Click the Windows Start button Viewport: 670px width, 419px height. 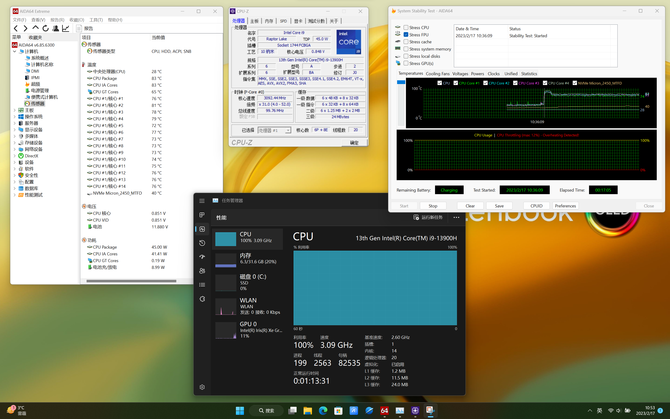point(240,410)
